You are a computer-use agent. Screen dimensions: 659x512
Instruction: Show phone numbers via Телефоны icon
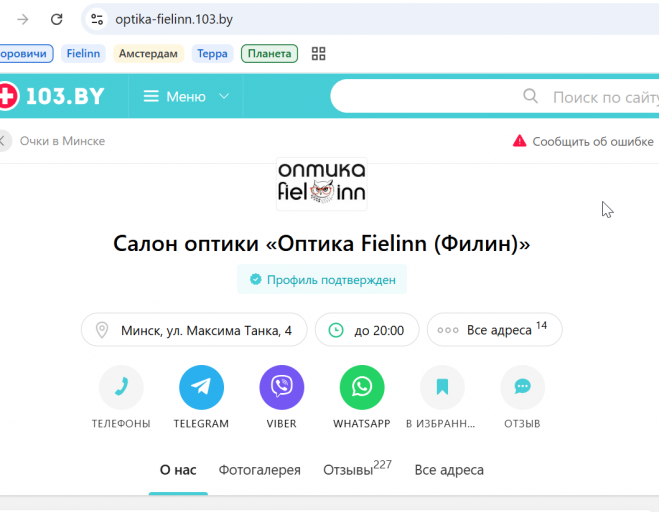121,387
